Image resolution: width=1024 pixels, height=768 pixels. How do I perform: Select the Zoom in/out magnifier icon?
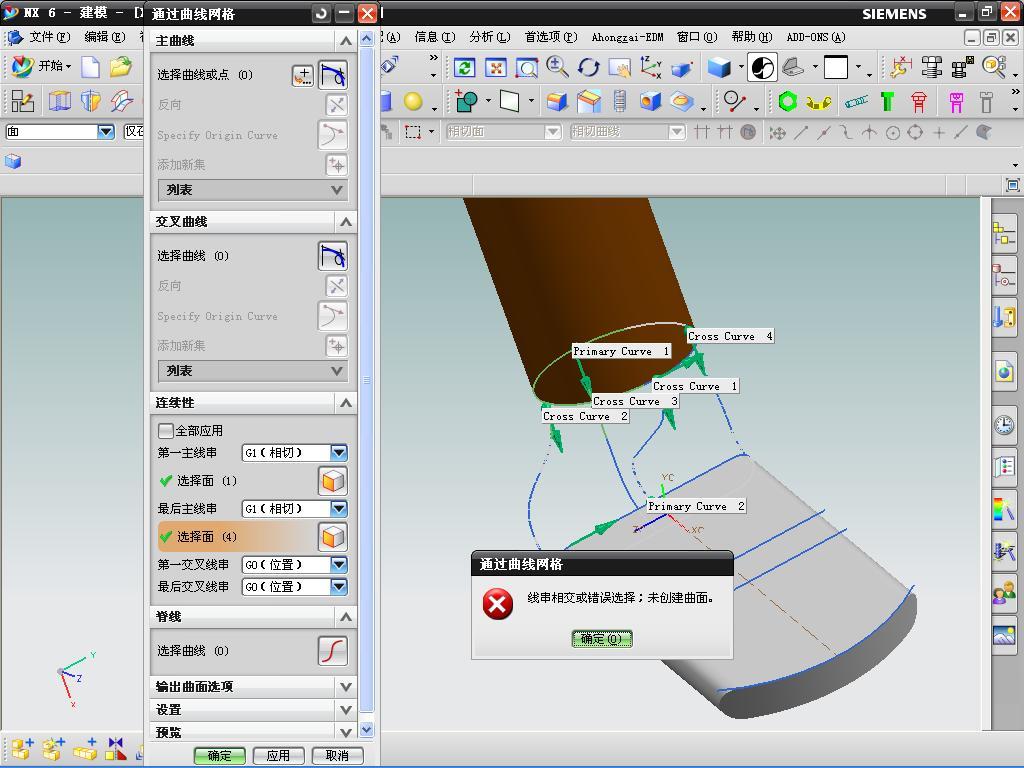557,67
